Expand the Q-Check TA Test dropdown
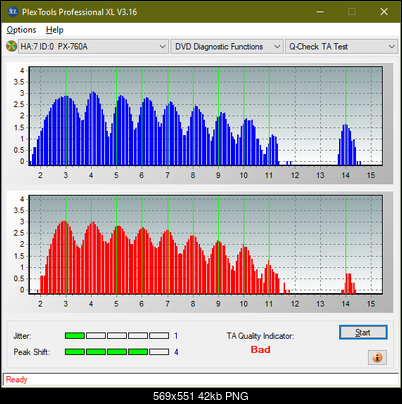 pyautogui.click(x=341, y=46)
